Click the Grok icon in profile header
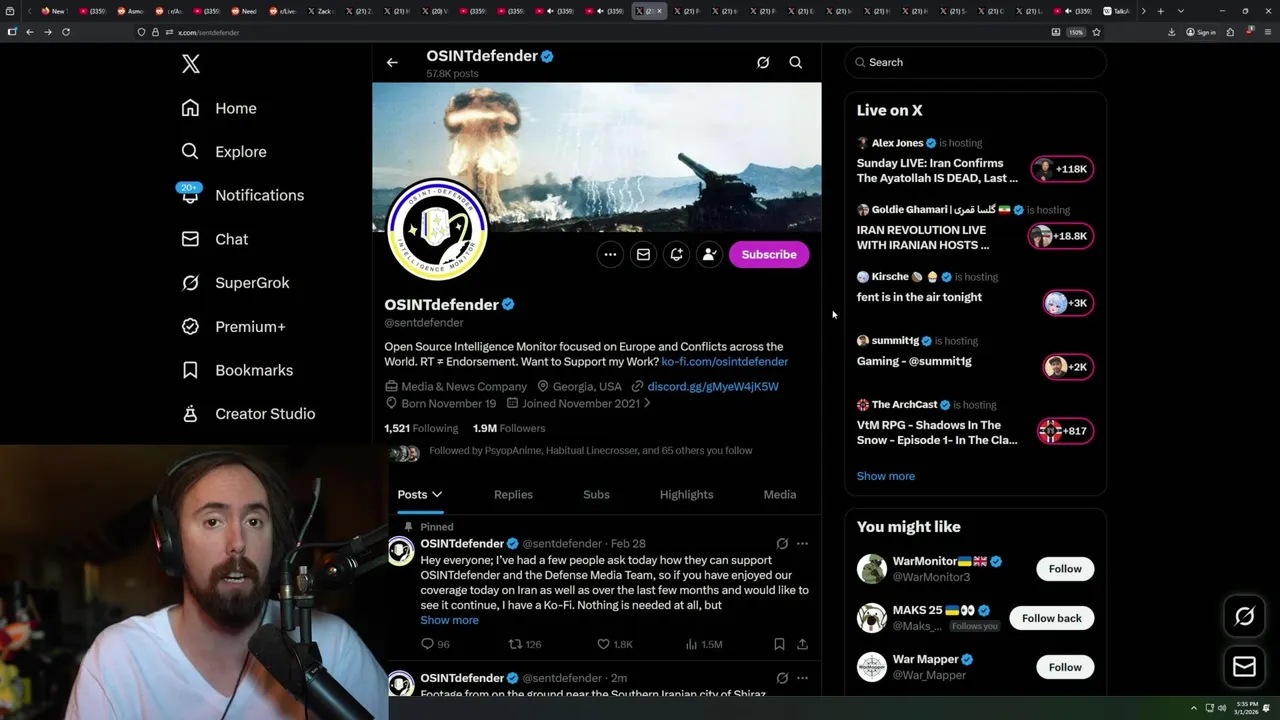 tap(763, 62)
